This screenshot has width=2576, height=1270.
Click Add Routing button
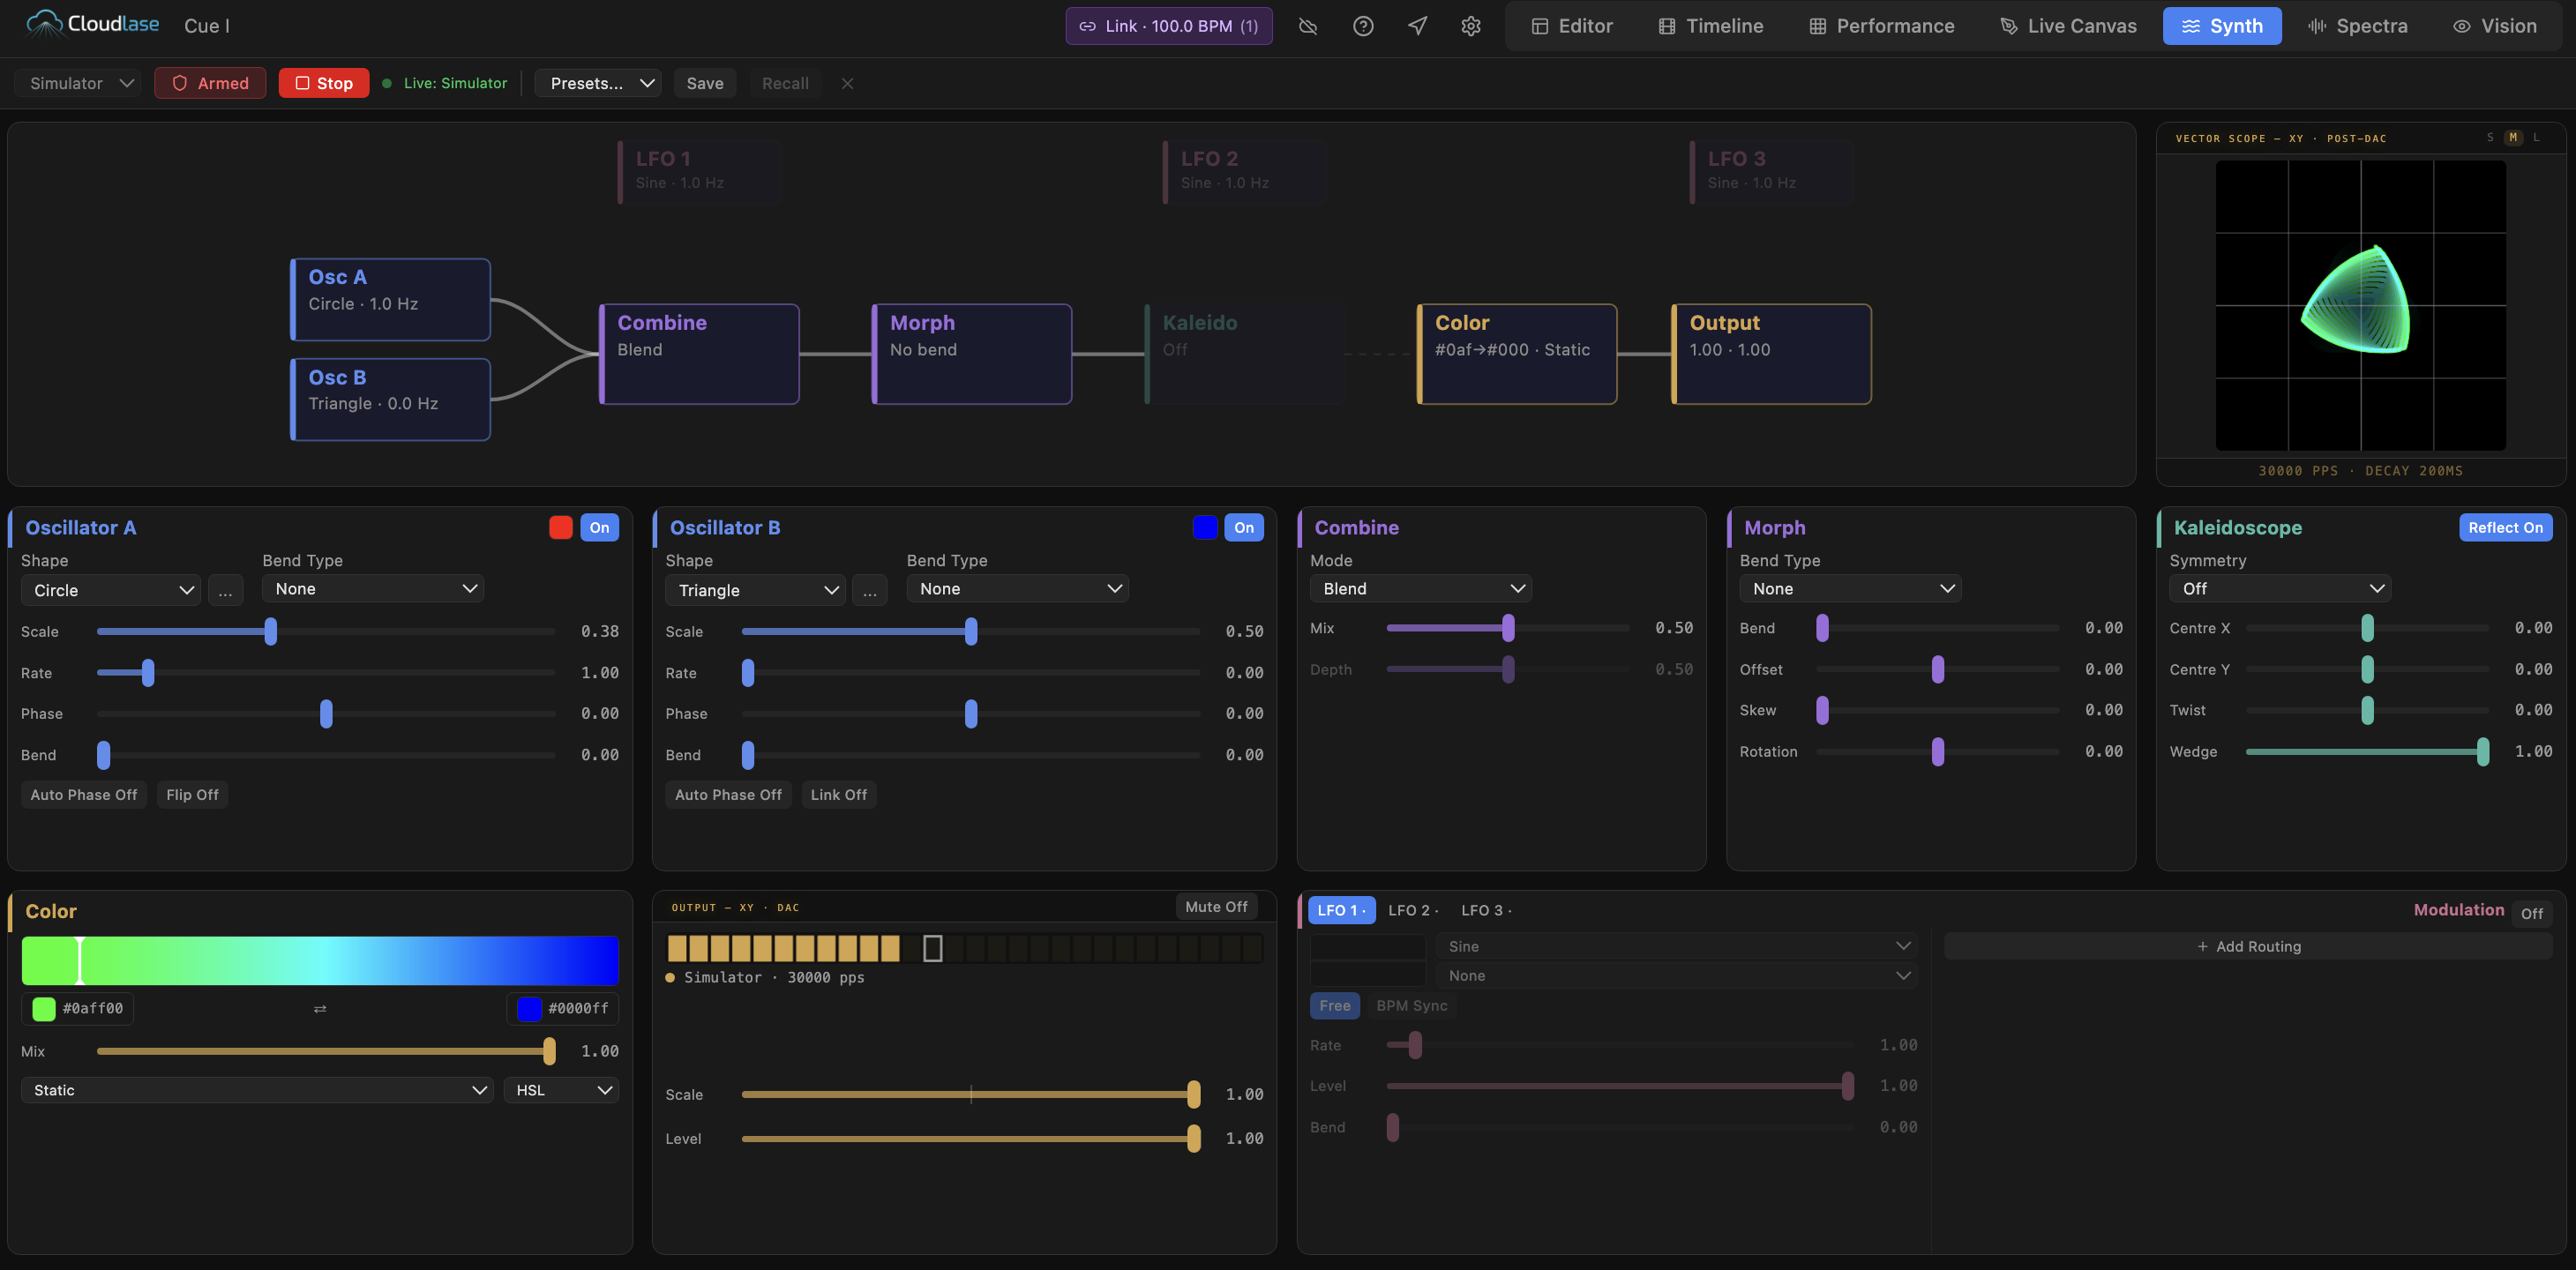2248,946
